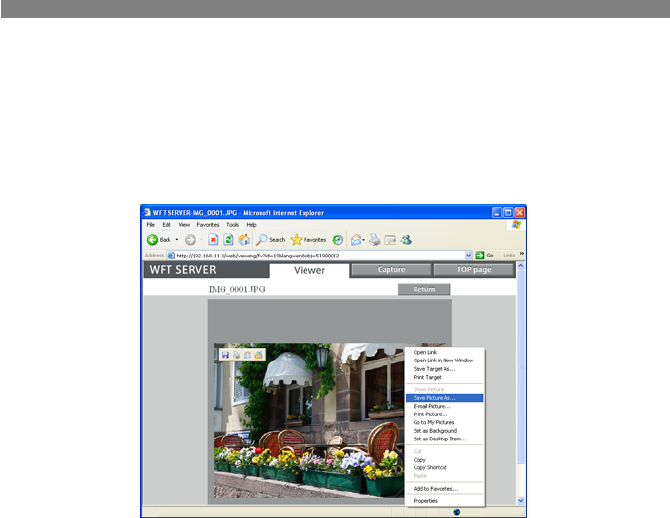Image resolution: width=670 pixels, height=518 pixels.
Task: Open the Help menu
Action: 251,225
